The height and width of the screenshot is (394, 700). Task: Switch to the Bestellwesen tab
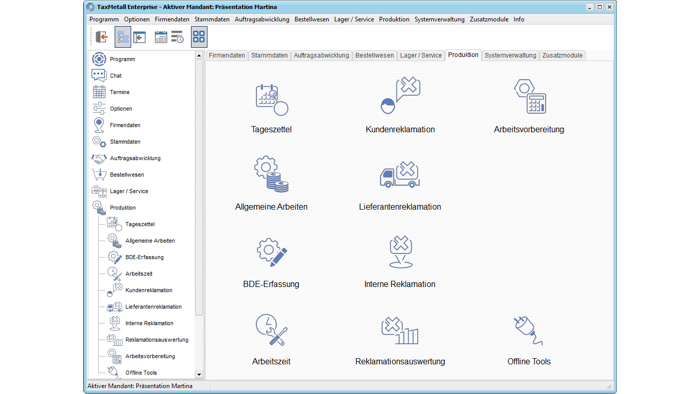[375, 55]
